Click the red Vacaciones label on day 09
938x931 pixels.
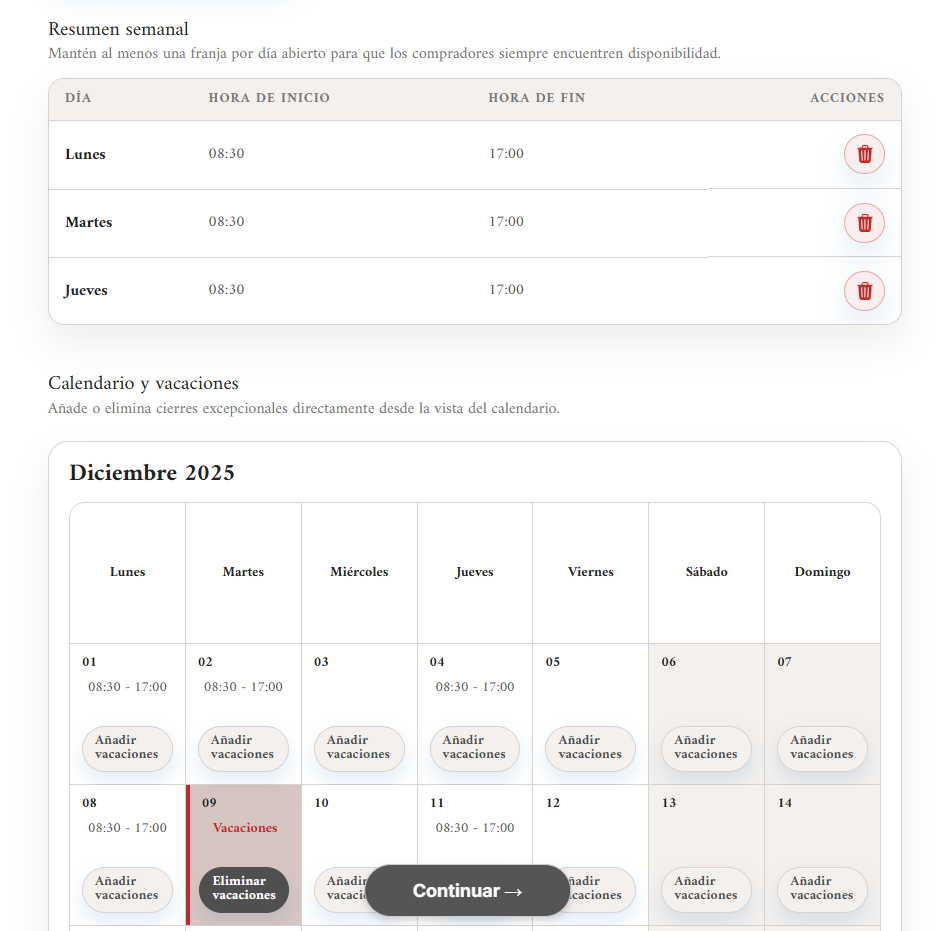245,828
